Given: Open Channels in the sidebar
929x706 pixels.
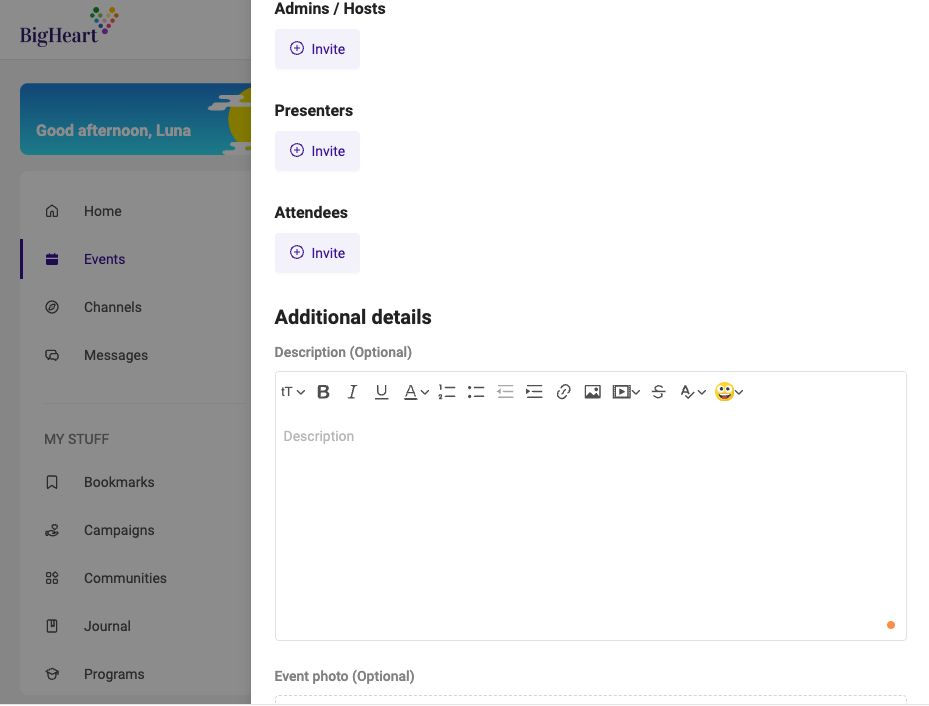Looking at the screenshot, I should coord(113,307).
